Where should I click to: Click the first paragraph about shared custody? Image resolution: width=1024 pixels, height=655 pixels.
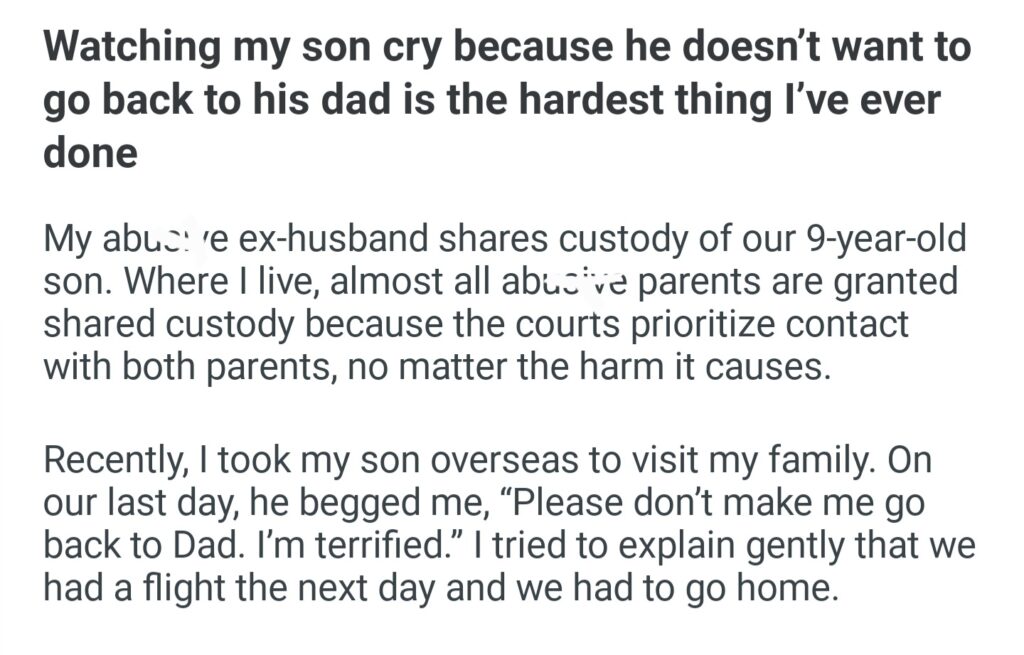point(500,304)
